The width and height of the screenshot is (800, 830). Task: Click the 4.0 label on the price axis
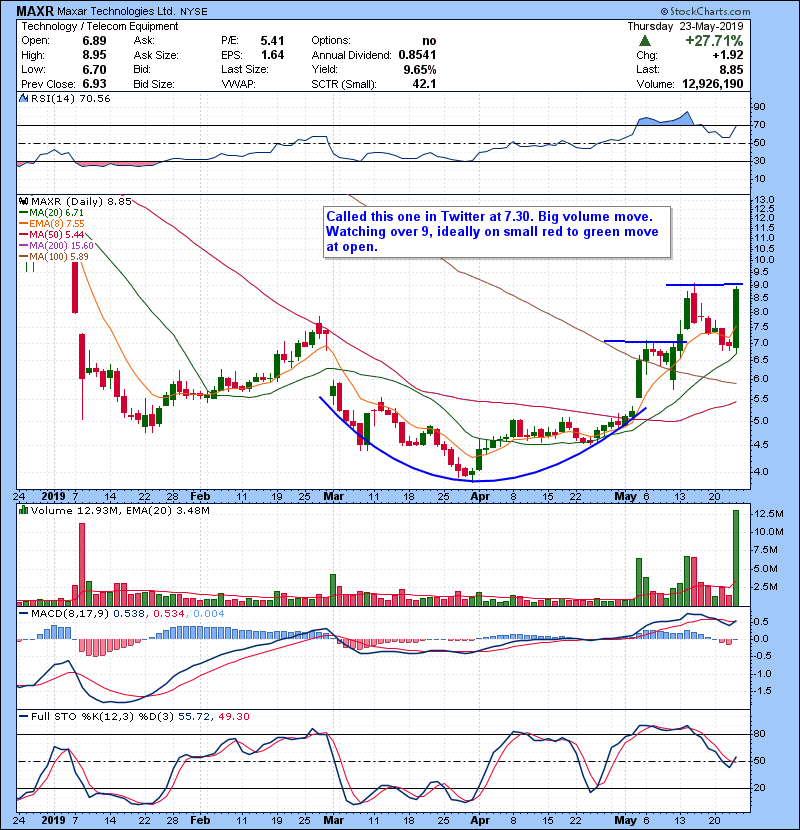[761, 472]
